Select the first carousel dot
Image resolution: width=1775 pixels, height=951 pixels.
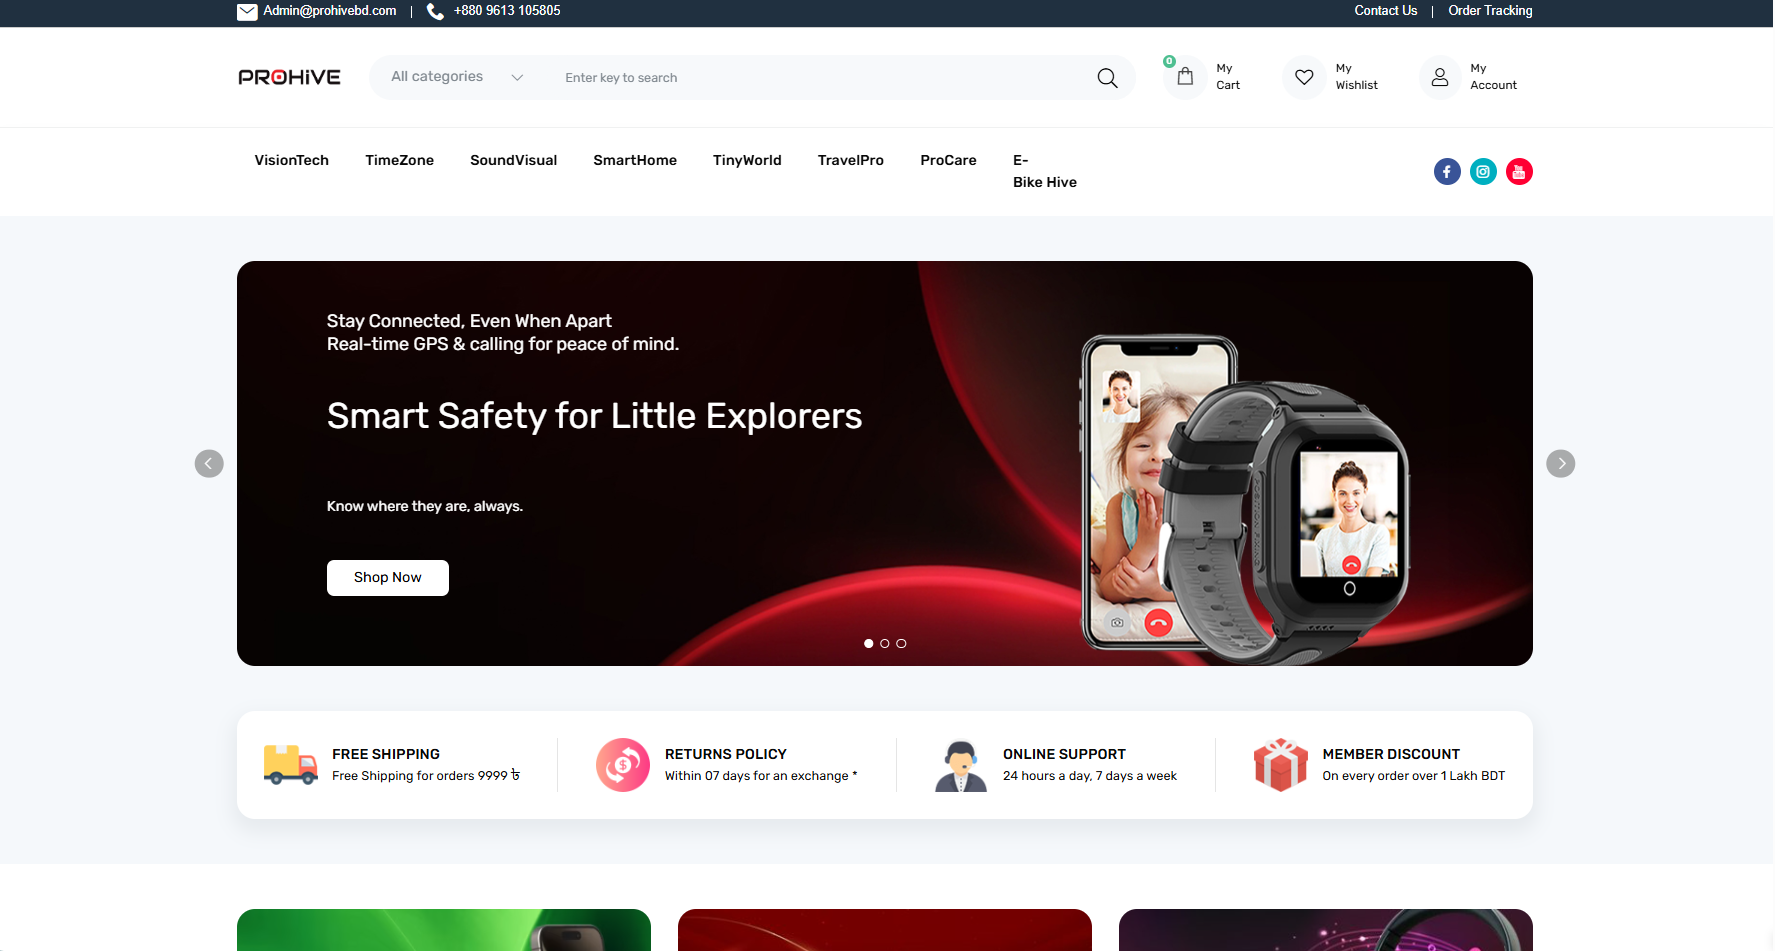[x=869, y=644]
